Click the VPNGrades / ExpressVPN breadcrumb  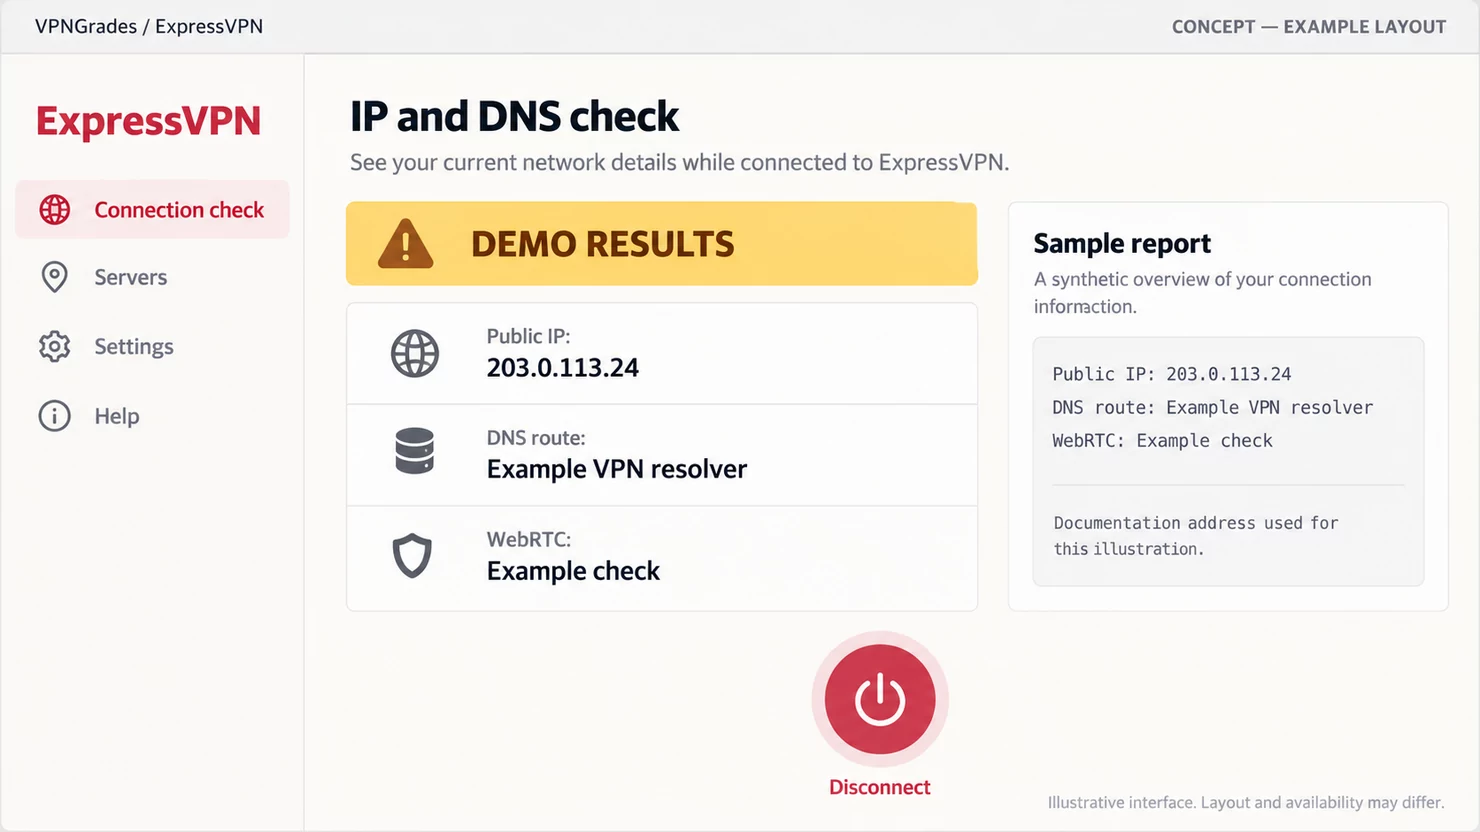click(x=149, y=27)
